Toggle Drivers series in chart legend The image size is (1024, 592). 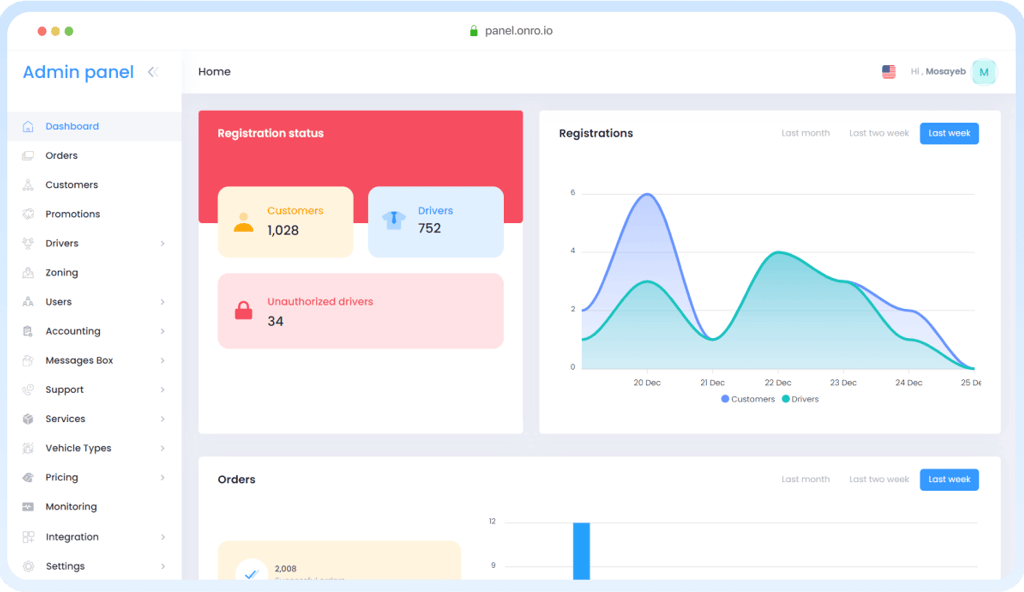coord(800,399)
